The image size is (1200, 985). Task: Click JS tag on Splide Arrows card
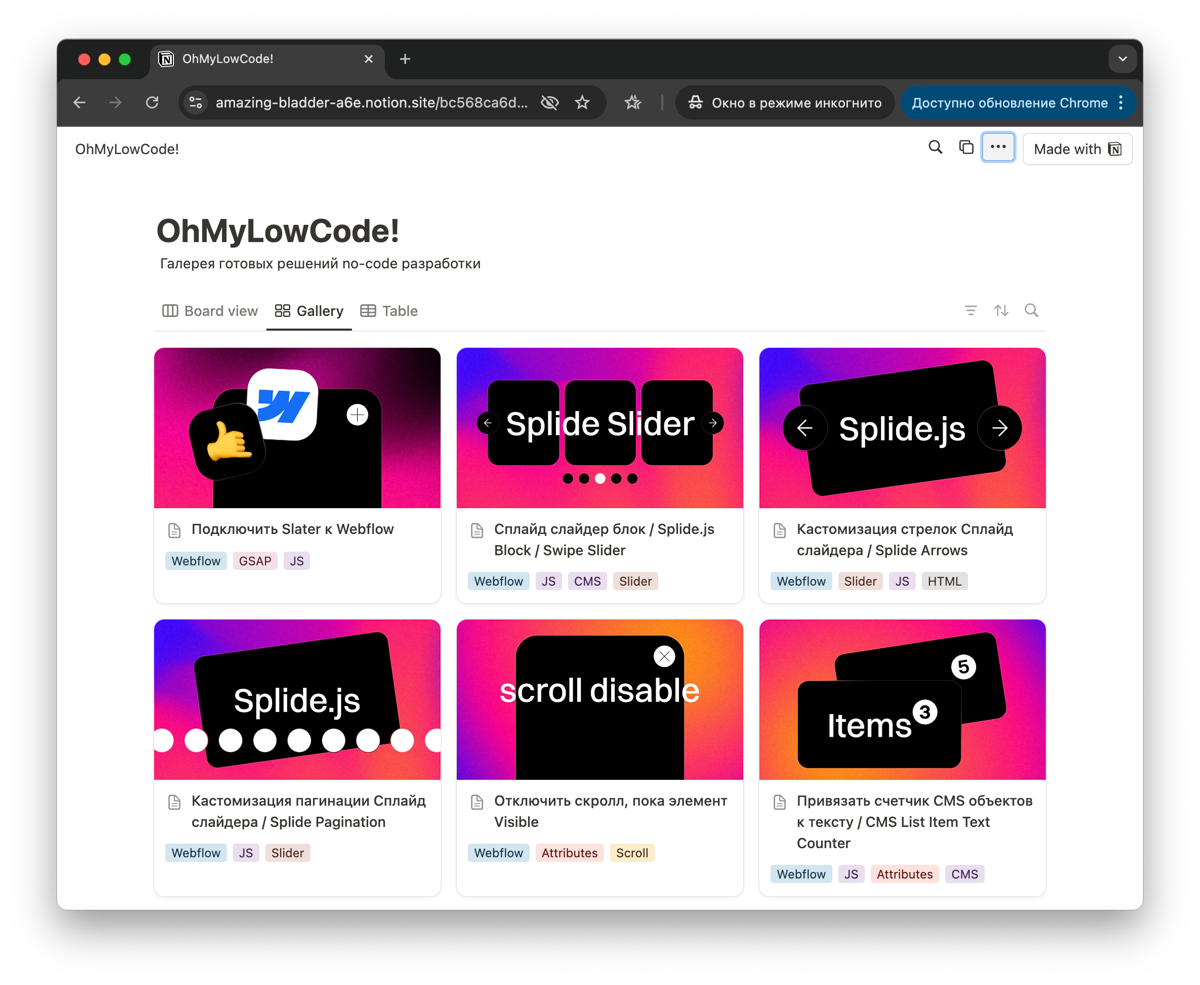pyautogui.click(x=902, y=581)
